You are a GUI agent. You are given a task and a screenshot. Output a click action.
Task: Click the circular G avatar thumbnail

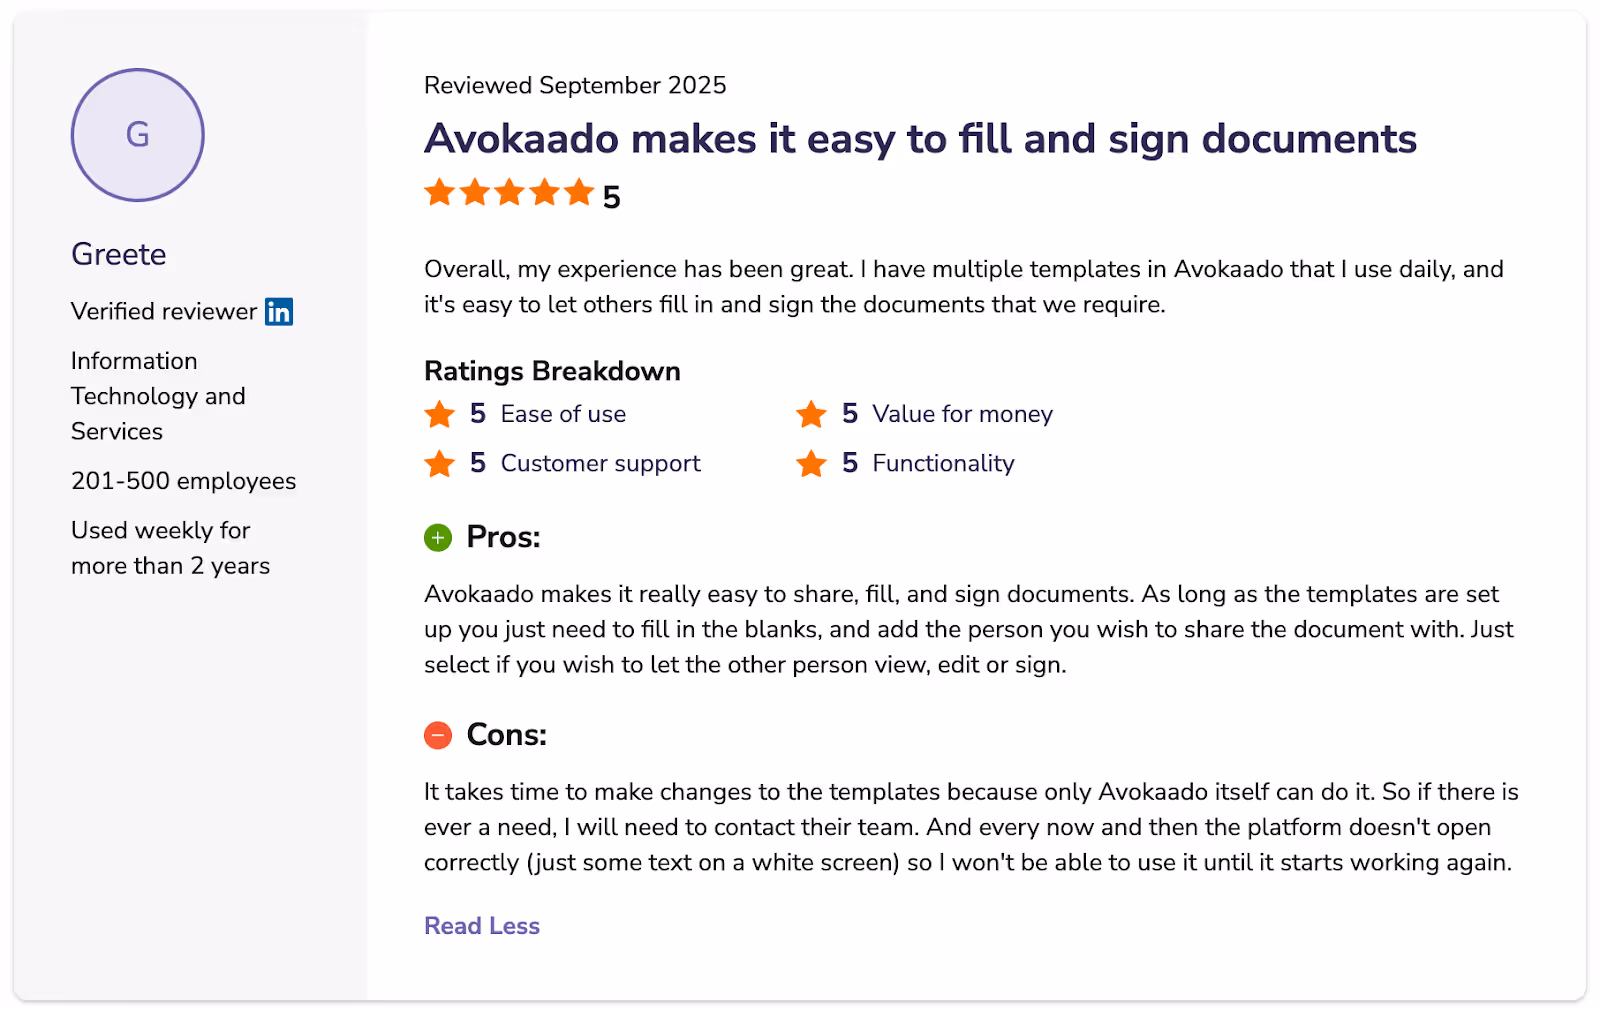click(137, 135)
